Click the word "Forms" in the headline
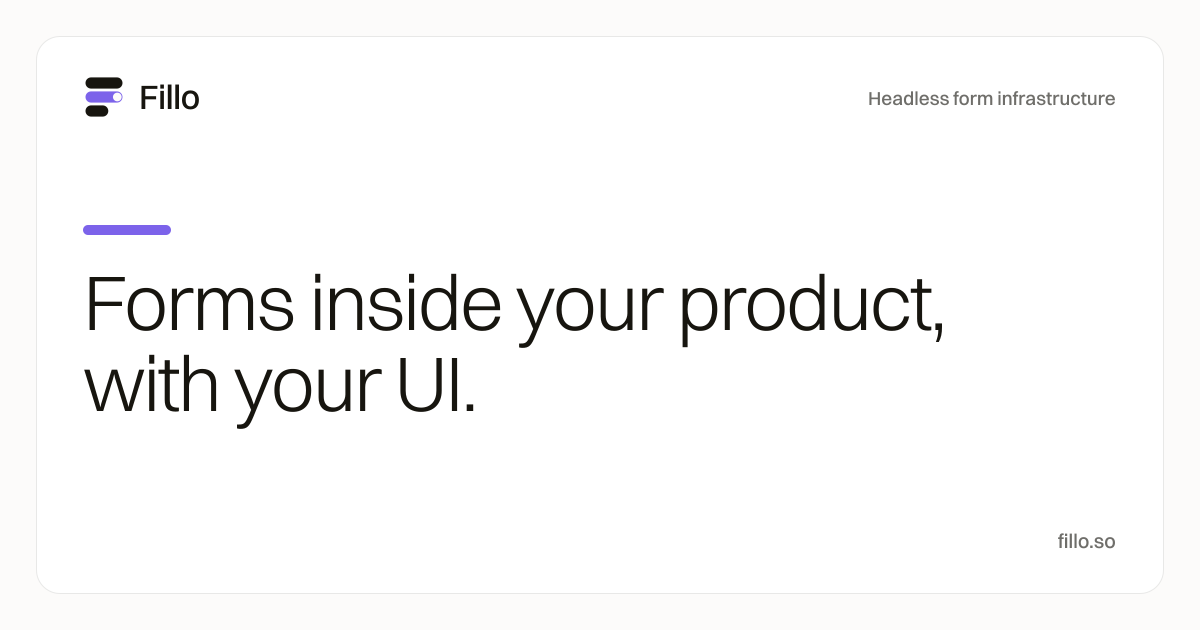 pyautogui.click(x=190, y=303)
